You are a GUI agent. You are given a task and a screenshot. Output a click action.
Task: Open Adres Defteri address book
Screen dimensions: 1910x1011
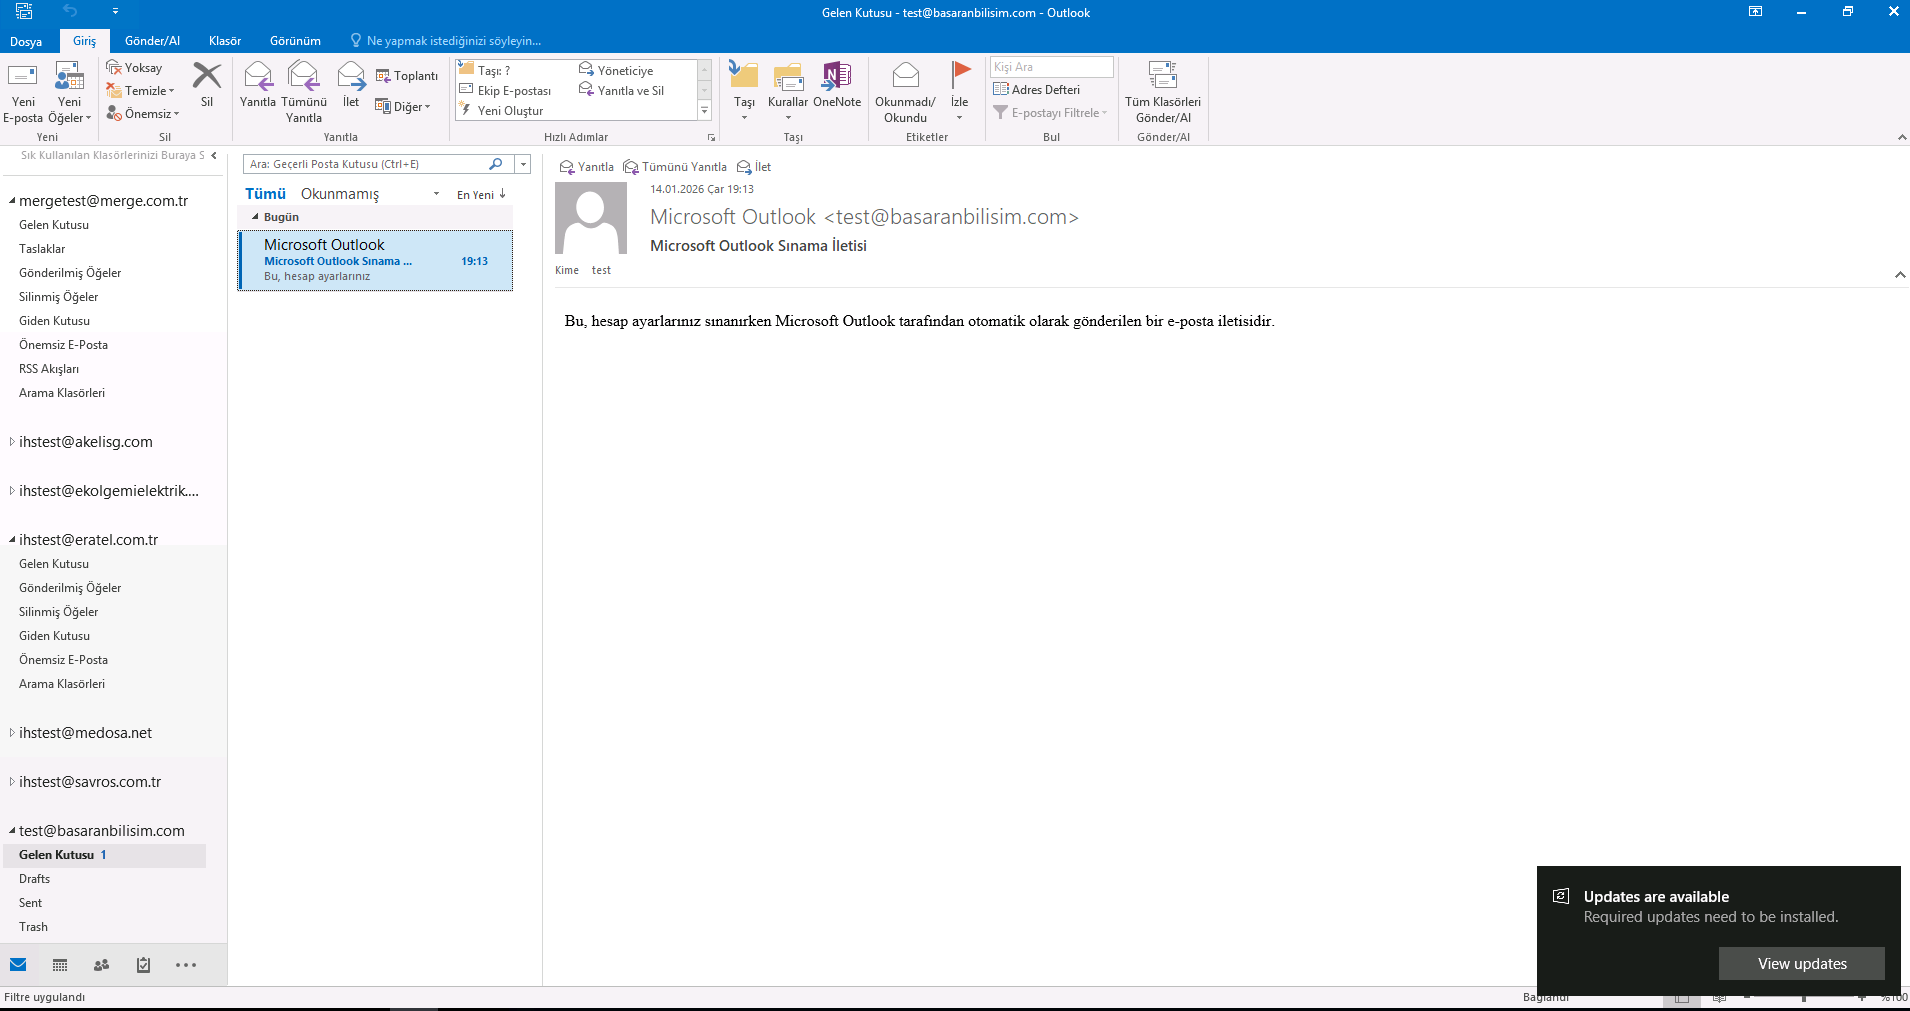tap(1037, 90)
